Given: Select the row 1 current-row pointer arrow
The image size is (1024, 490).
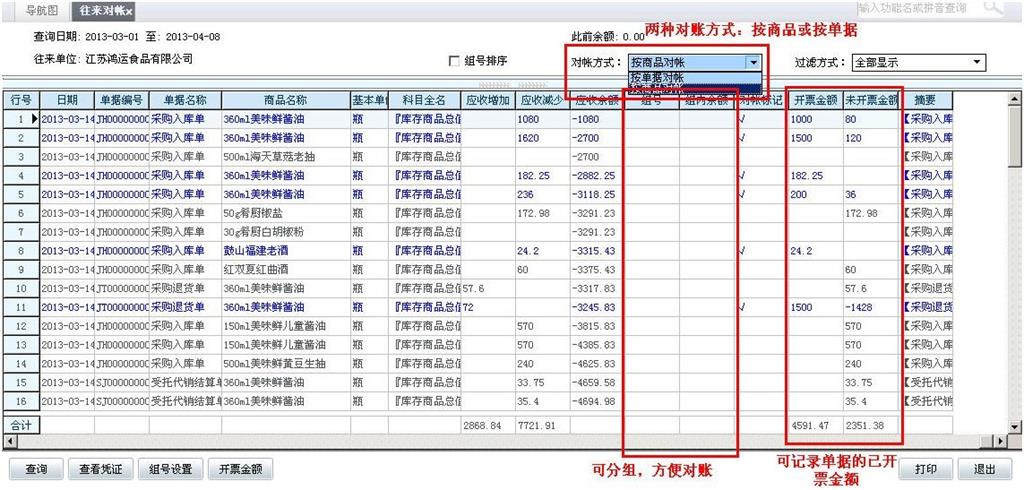Looking at the screenshot, I should click(x=34, y=120).
